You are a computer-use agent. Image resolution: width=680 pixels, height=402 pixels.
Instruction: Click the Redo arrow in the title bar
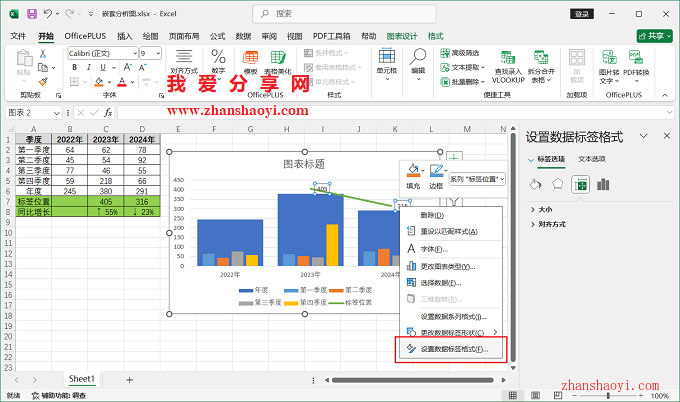pos(69,14)
